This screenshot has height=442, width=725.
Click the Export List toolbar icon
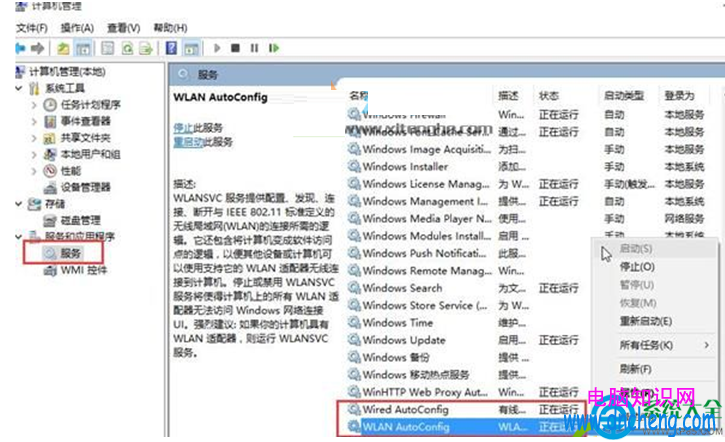click(x=146, y=48)
